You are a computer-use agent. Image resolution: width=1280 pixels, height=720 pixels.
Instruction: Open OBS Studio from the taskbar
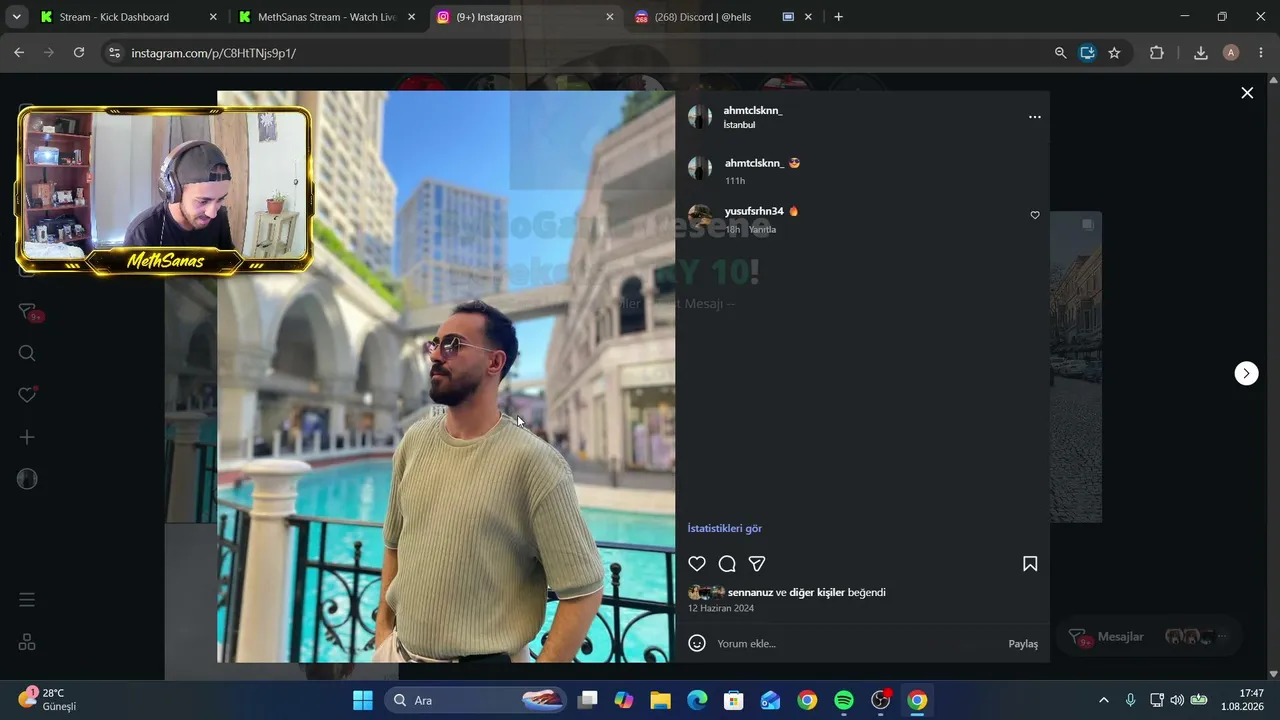click(881, 700)
